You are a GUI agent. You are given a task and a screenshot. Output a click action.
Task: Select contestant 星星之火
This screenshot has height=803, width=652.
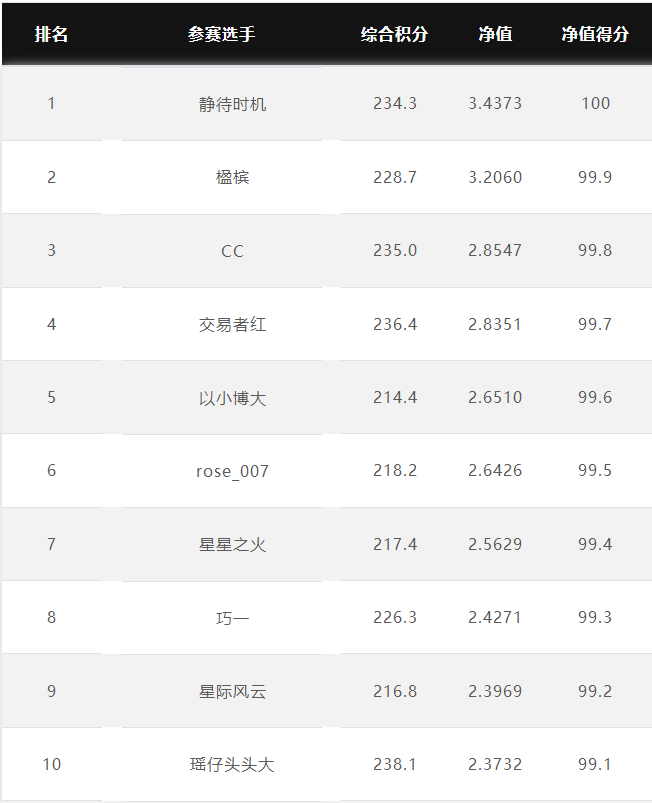point(233,544)
